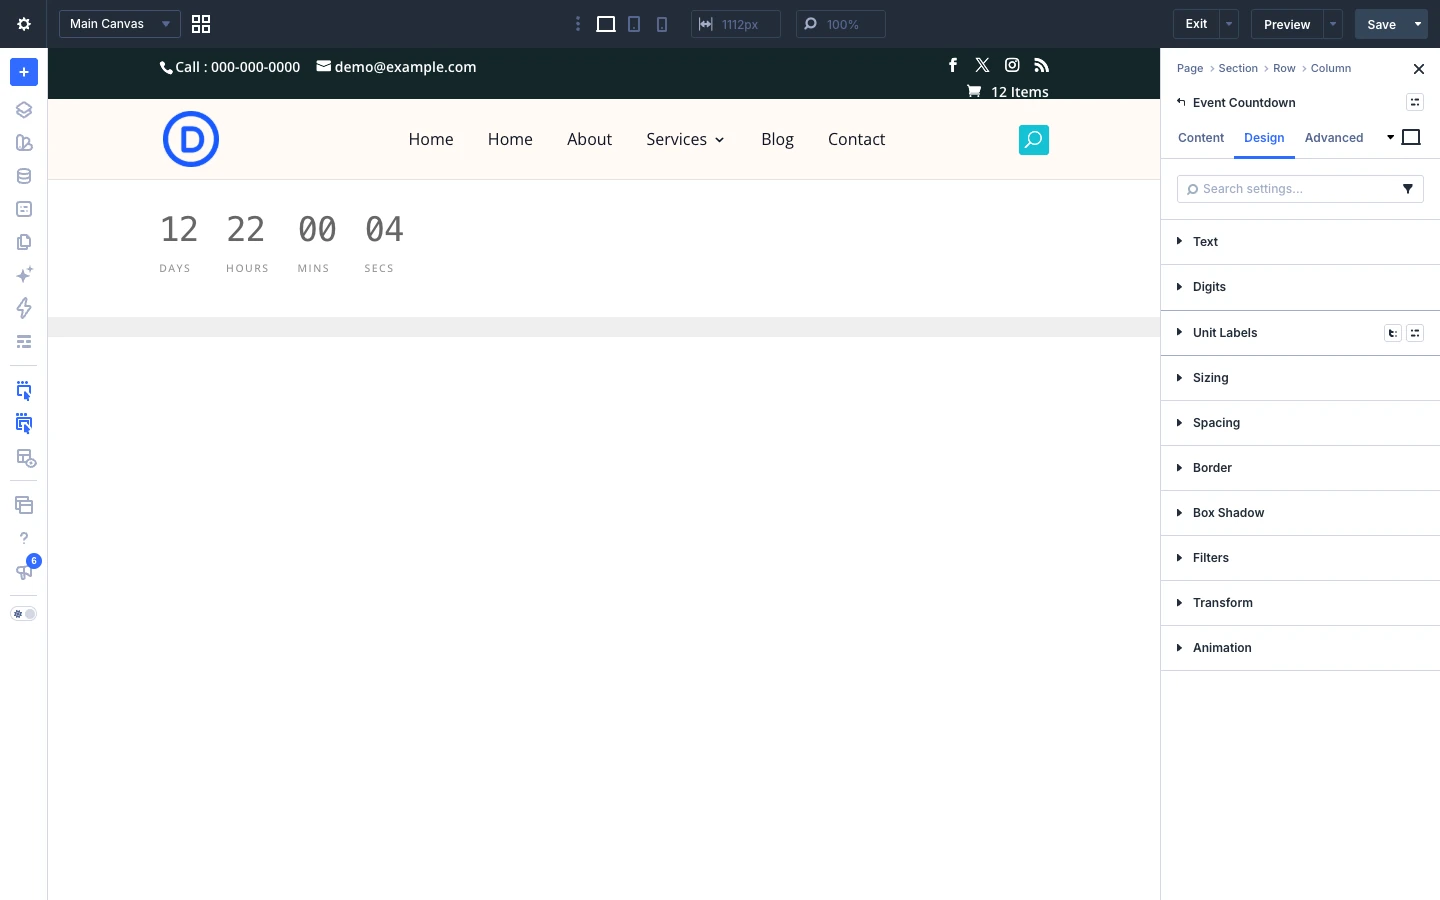Expand the Box Shadow settings group
Viewport: 1440px width, 900px height.
[x=1300, y=513]
